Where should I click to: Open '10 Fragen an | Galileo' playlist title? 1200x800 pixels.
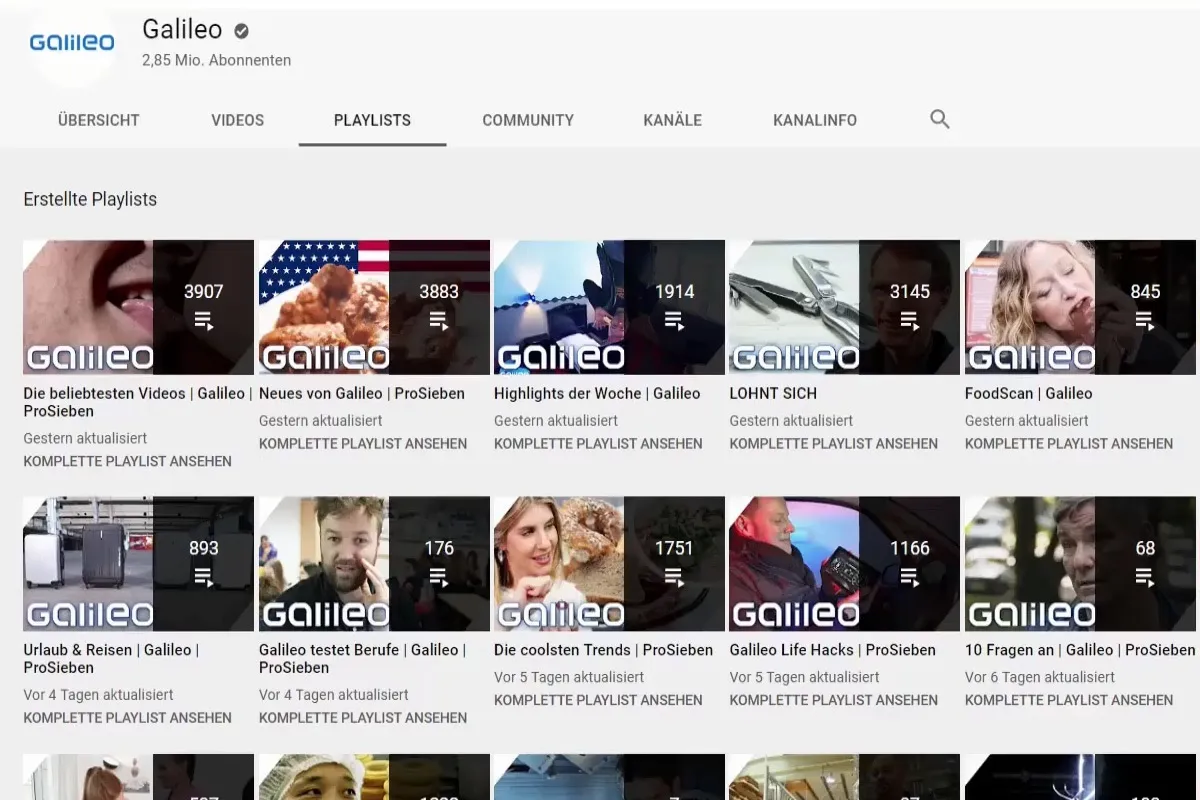(x=1080, y=650)
